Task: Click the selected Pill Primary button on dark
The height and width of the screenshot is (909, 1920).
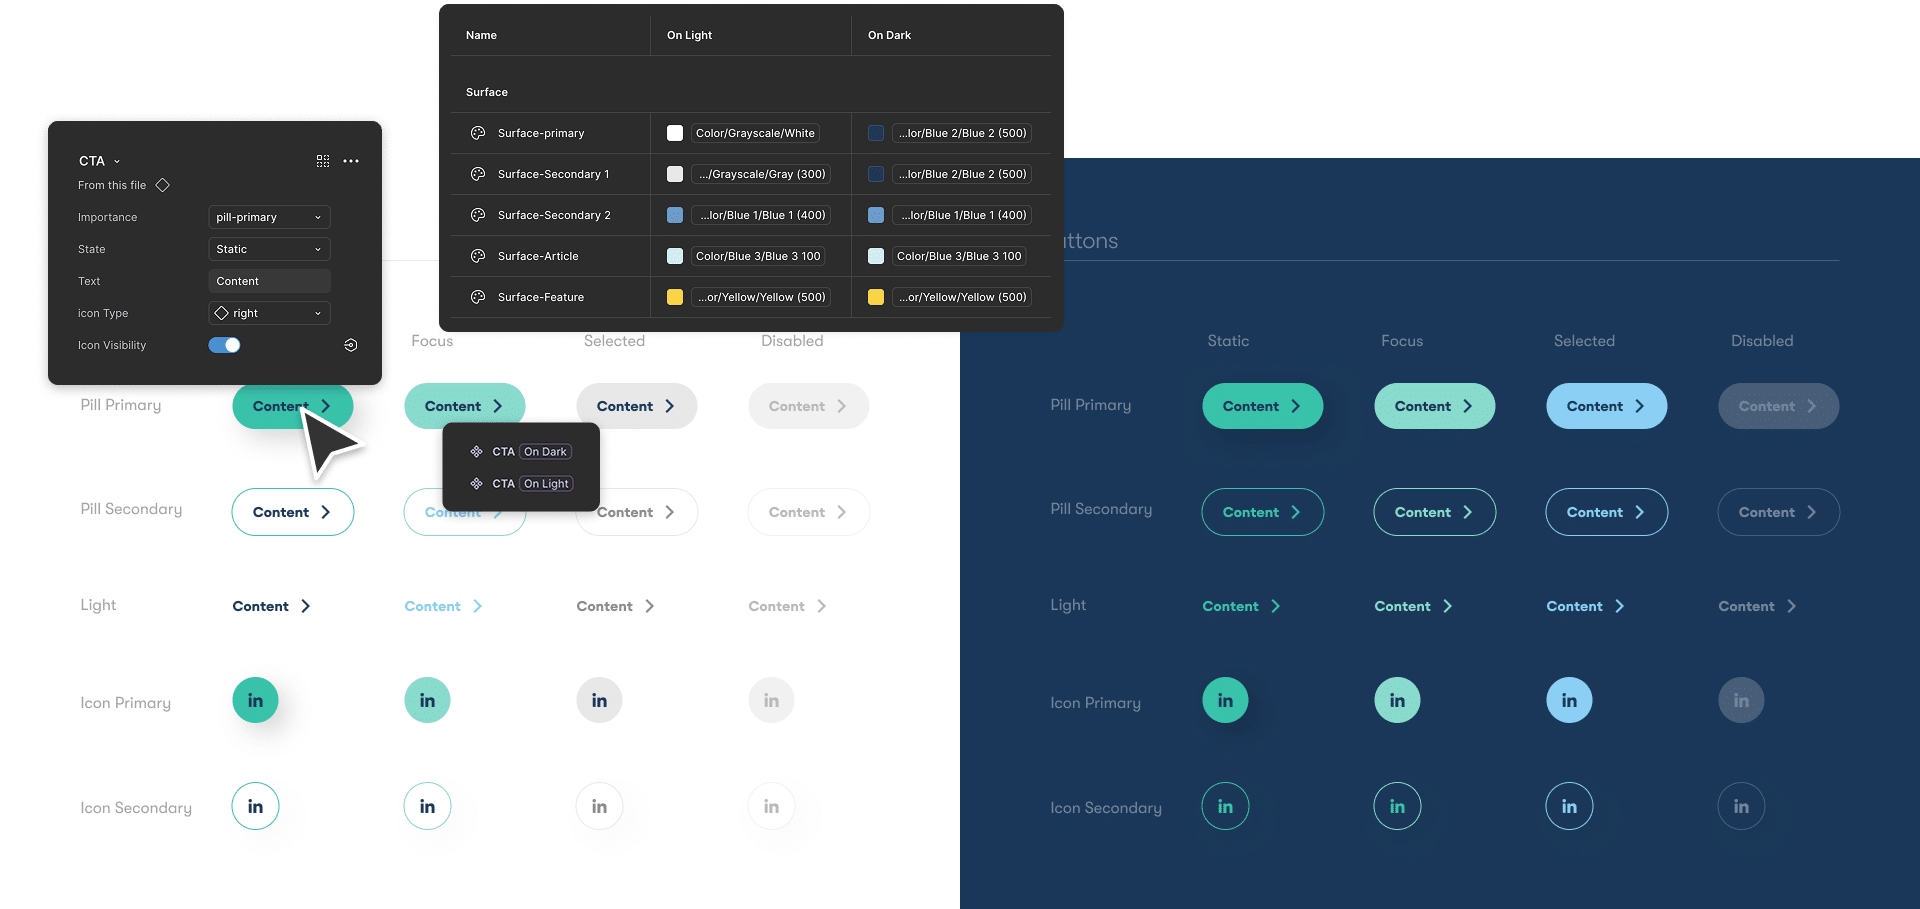Action: [1606, 406]
